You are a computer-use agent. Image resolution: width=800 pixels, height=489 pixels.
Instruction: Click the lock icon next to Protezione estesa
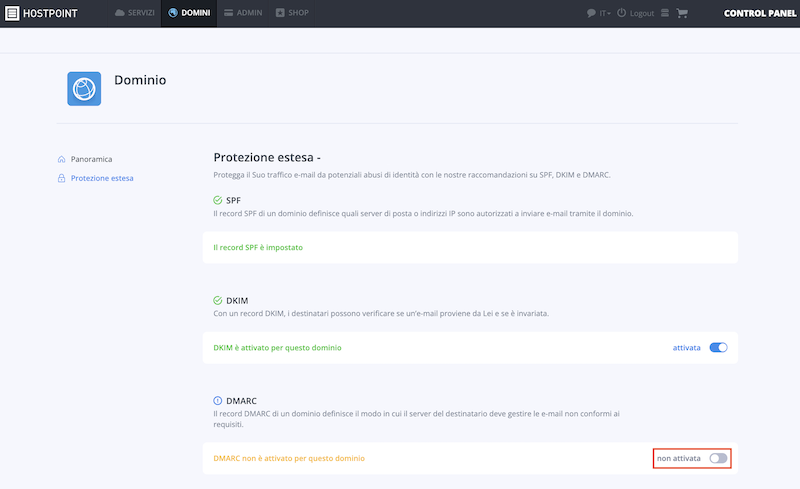click(61, 178)
